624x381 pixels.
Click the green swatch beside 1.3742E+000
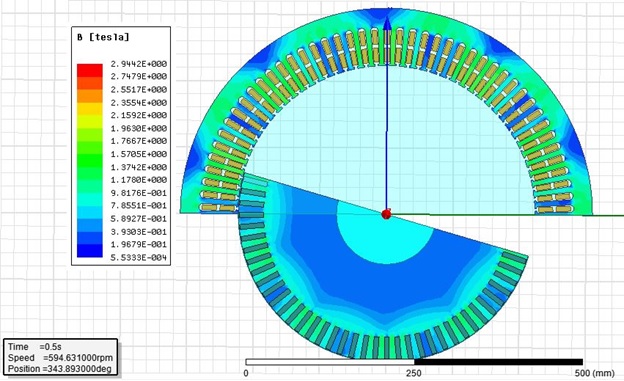point(90,160)
